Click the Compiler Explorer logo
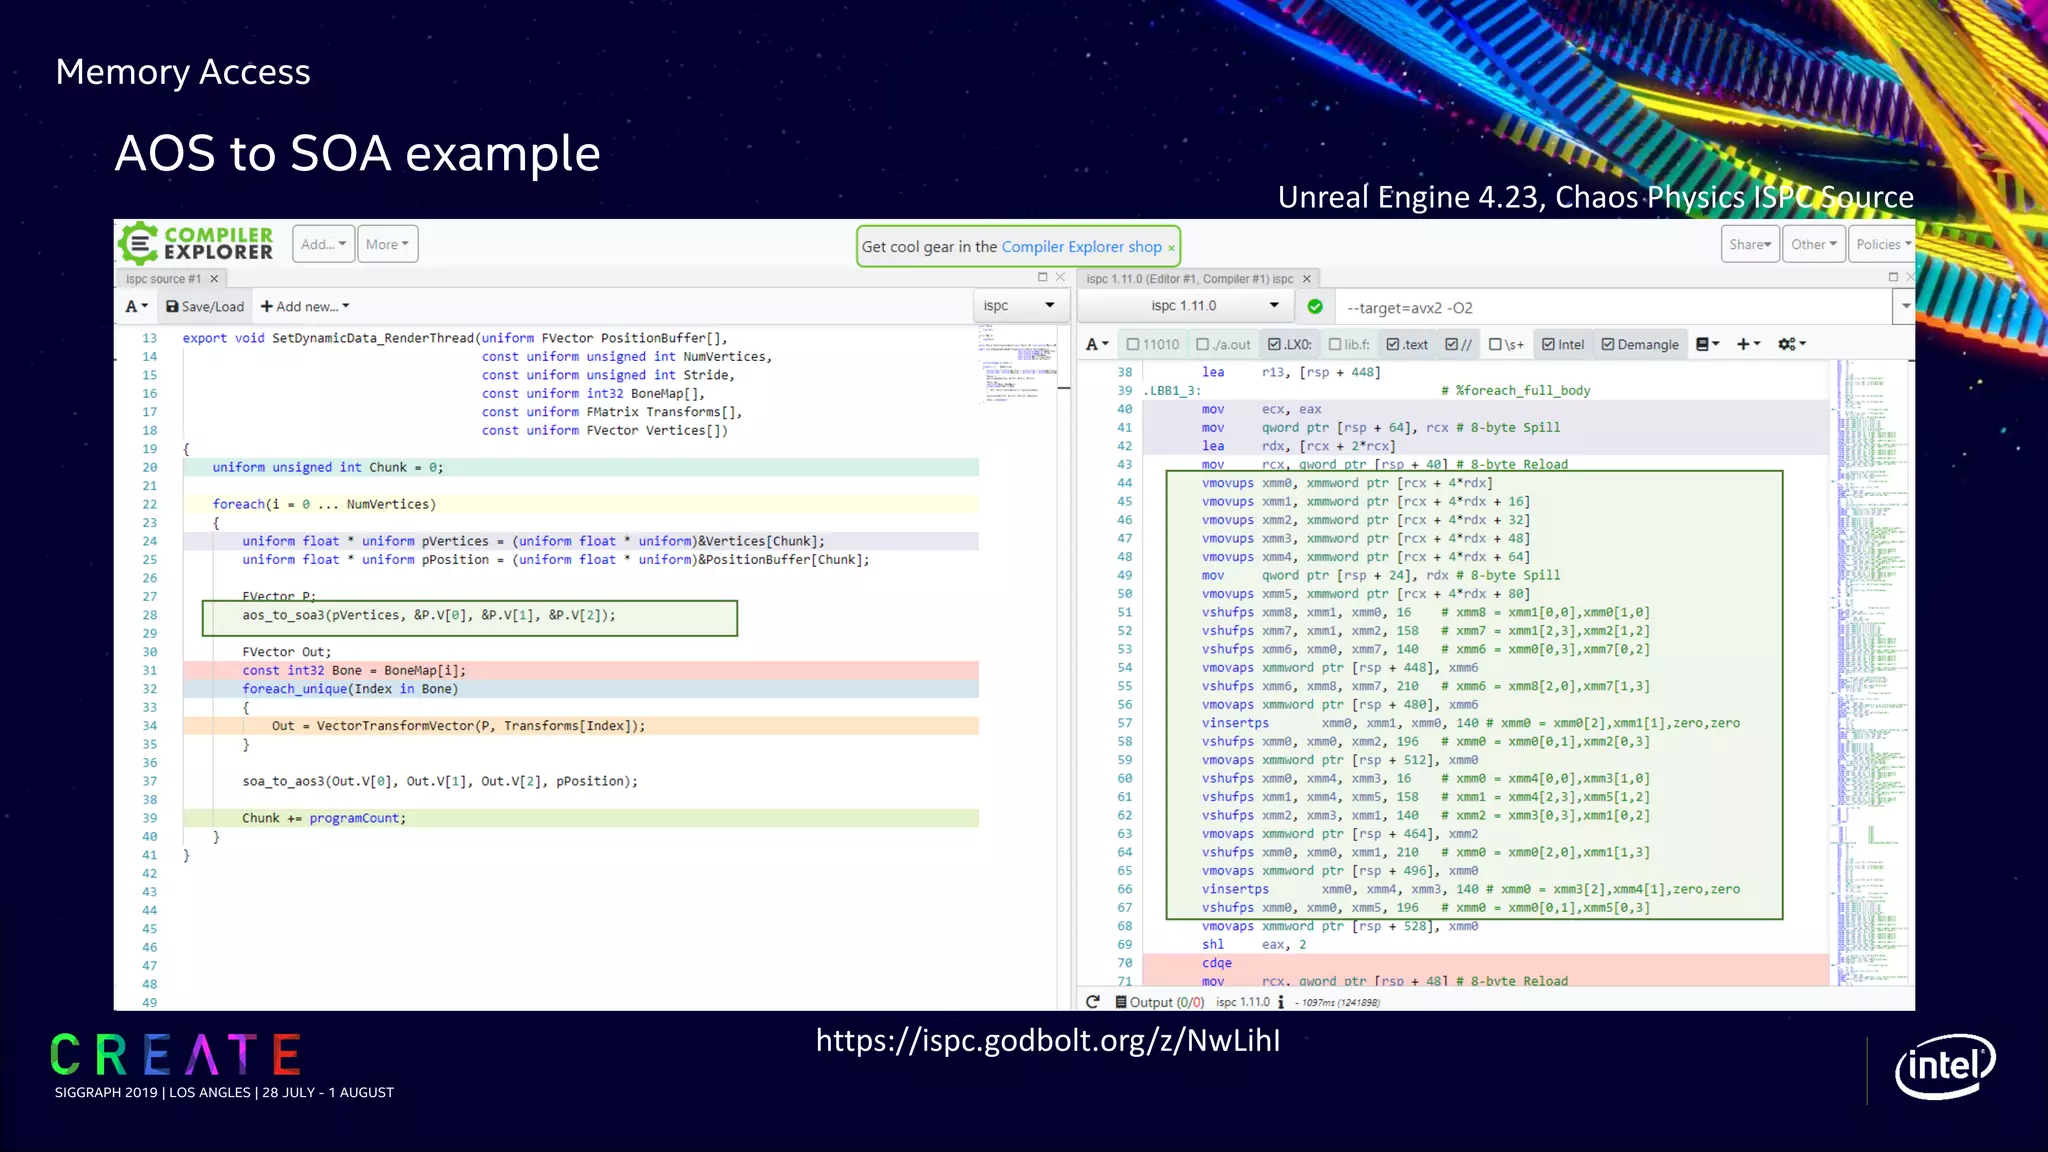This screenshot has width=2048, height=1152. [196, 243]
